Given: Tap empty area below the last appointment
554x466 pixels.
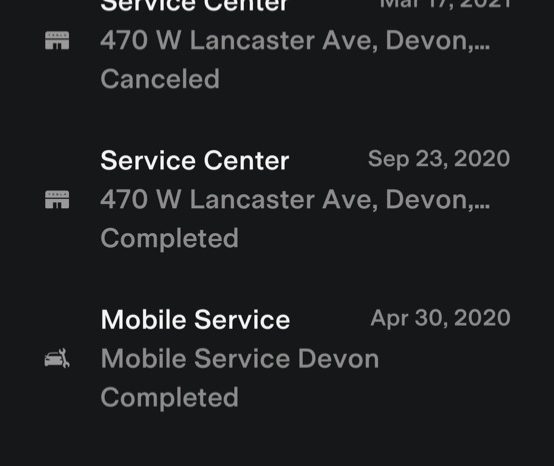Looking at the screenshot, I should coord(277,443).
